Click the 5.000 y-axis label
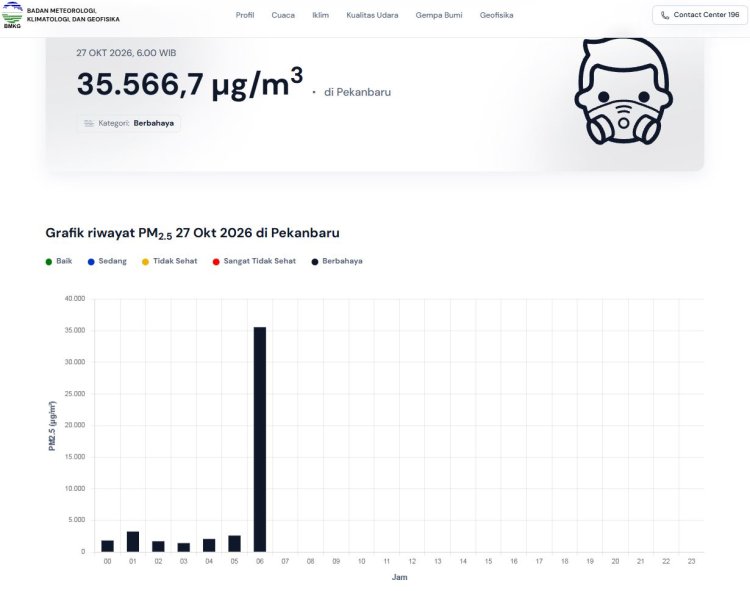Viewport: 750px width, 591px height. [x=77, y=520]
